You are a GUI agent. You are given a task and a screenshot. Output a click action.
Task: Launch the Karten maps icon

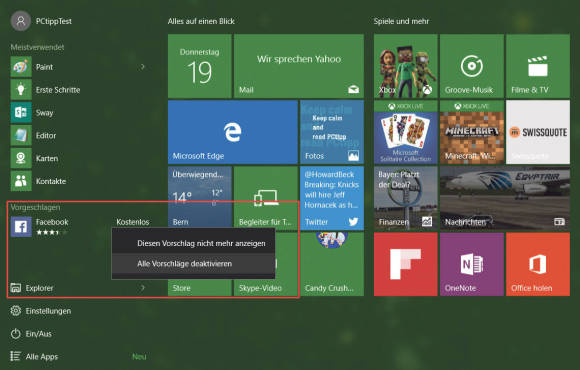[21, 158]
